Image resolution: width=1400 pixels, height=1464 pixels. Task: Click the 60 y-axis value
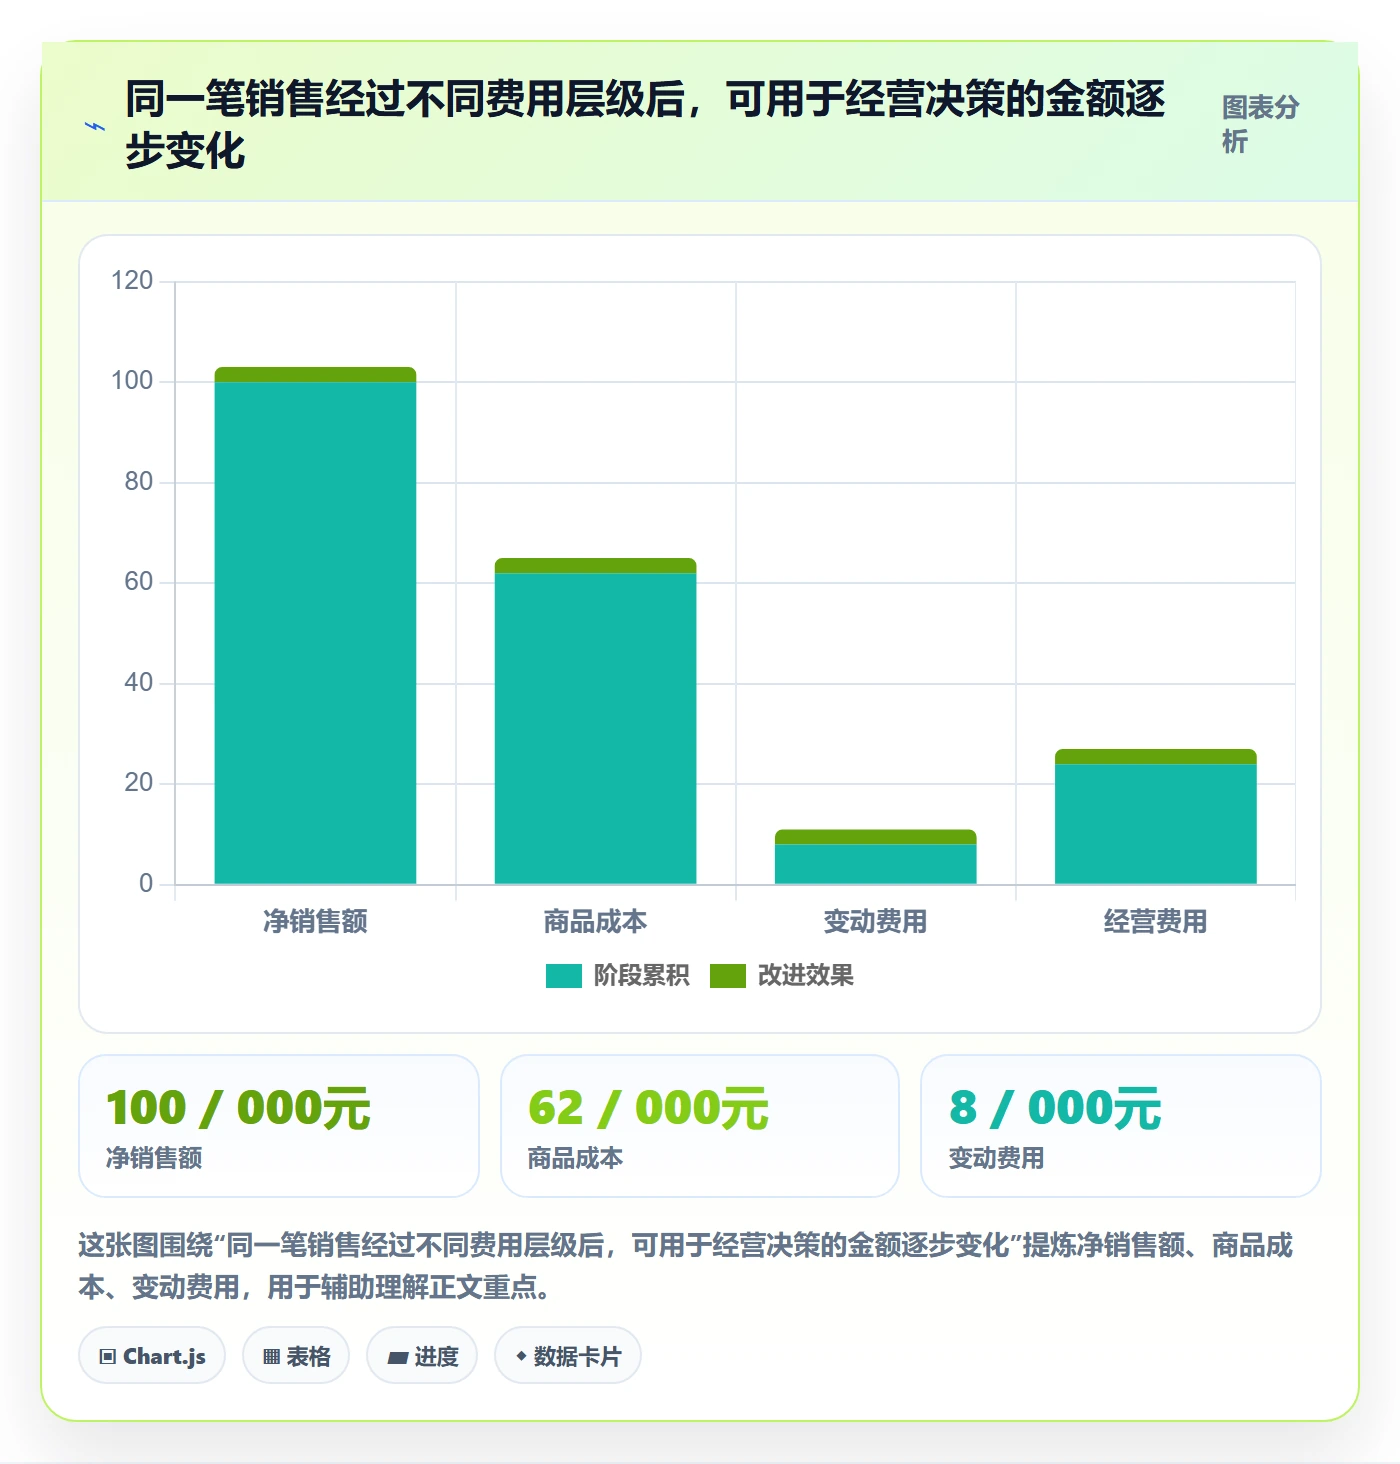[x=139, y=582]
